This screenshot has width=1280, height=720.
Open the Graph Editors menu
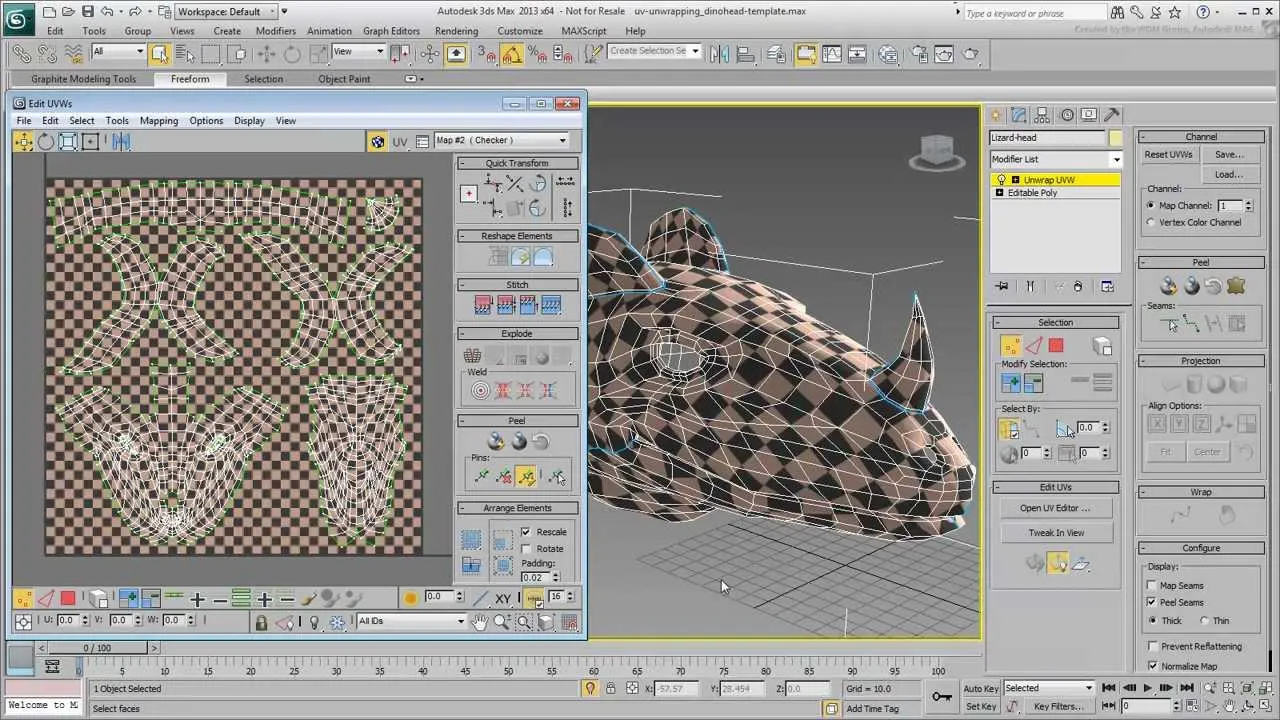391,31
